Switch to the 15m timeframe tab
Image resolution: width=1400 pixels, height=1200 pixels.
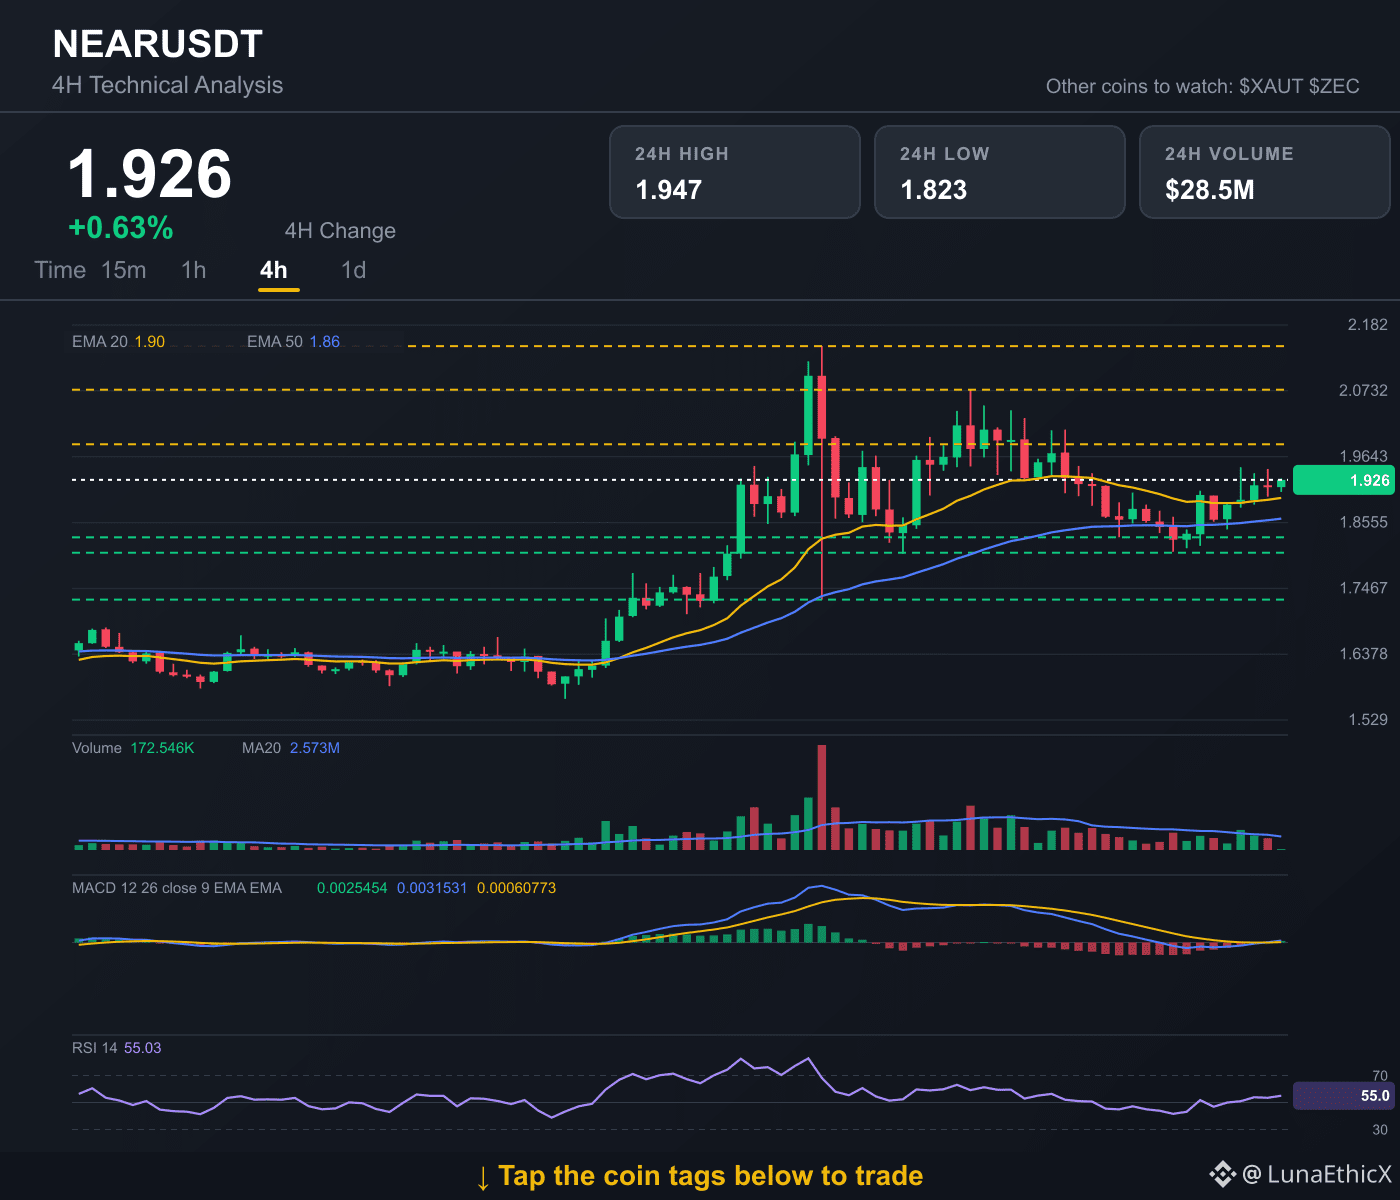[x=124, y=270]
